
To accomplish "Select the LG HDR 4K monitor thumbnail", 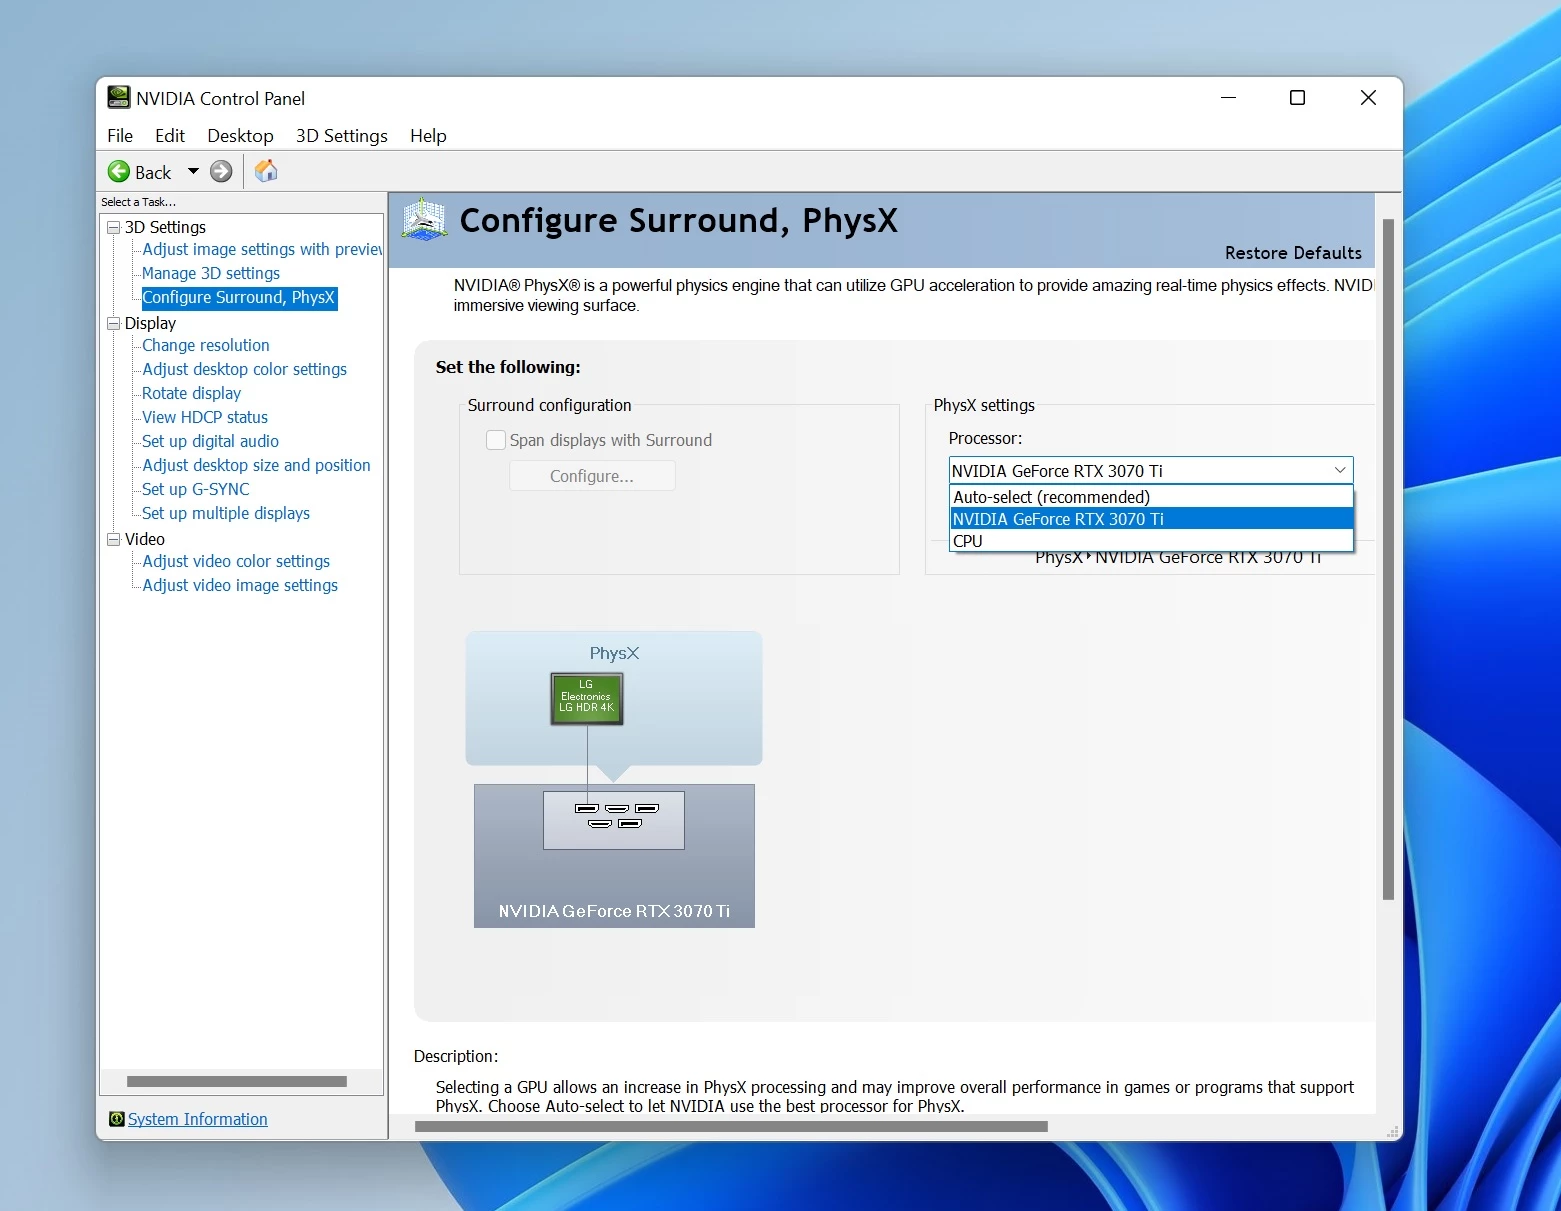I will pos(587,698).
